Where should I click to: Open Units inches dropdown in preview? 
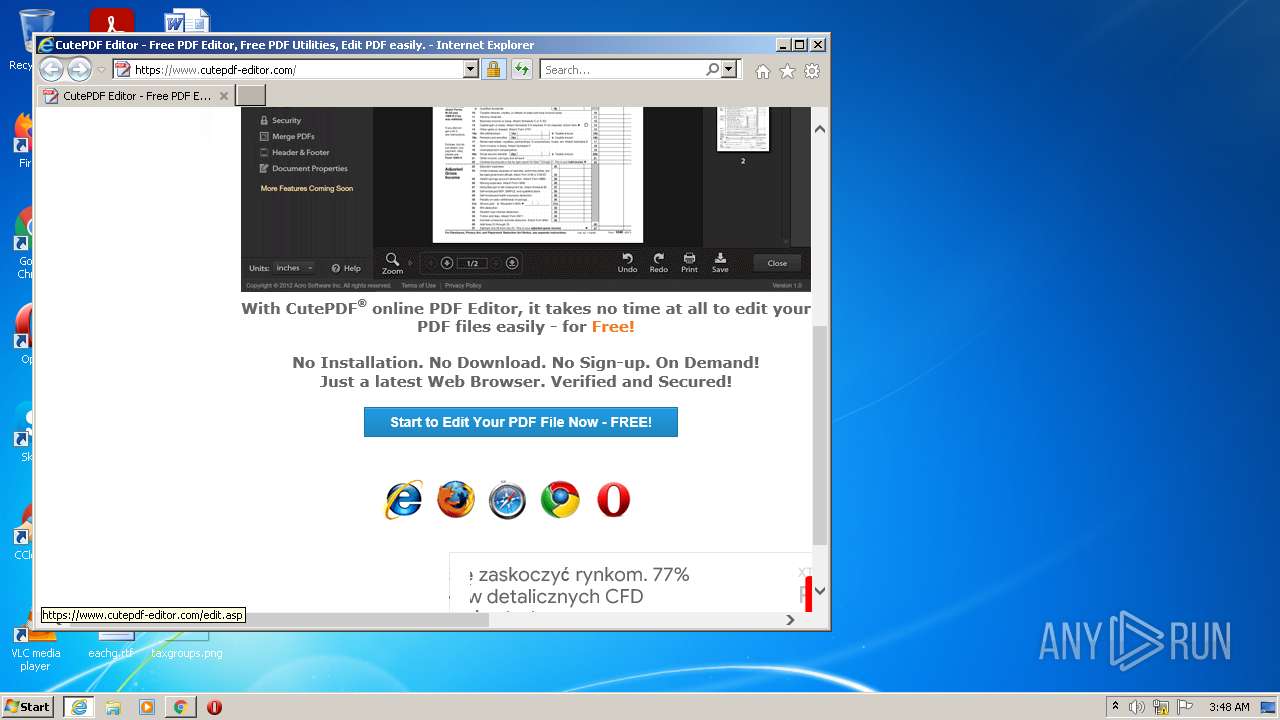tap(295, 268)
